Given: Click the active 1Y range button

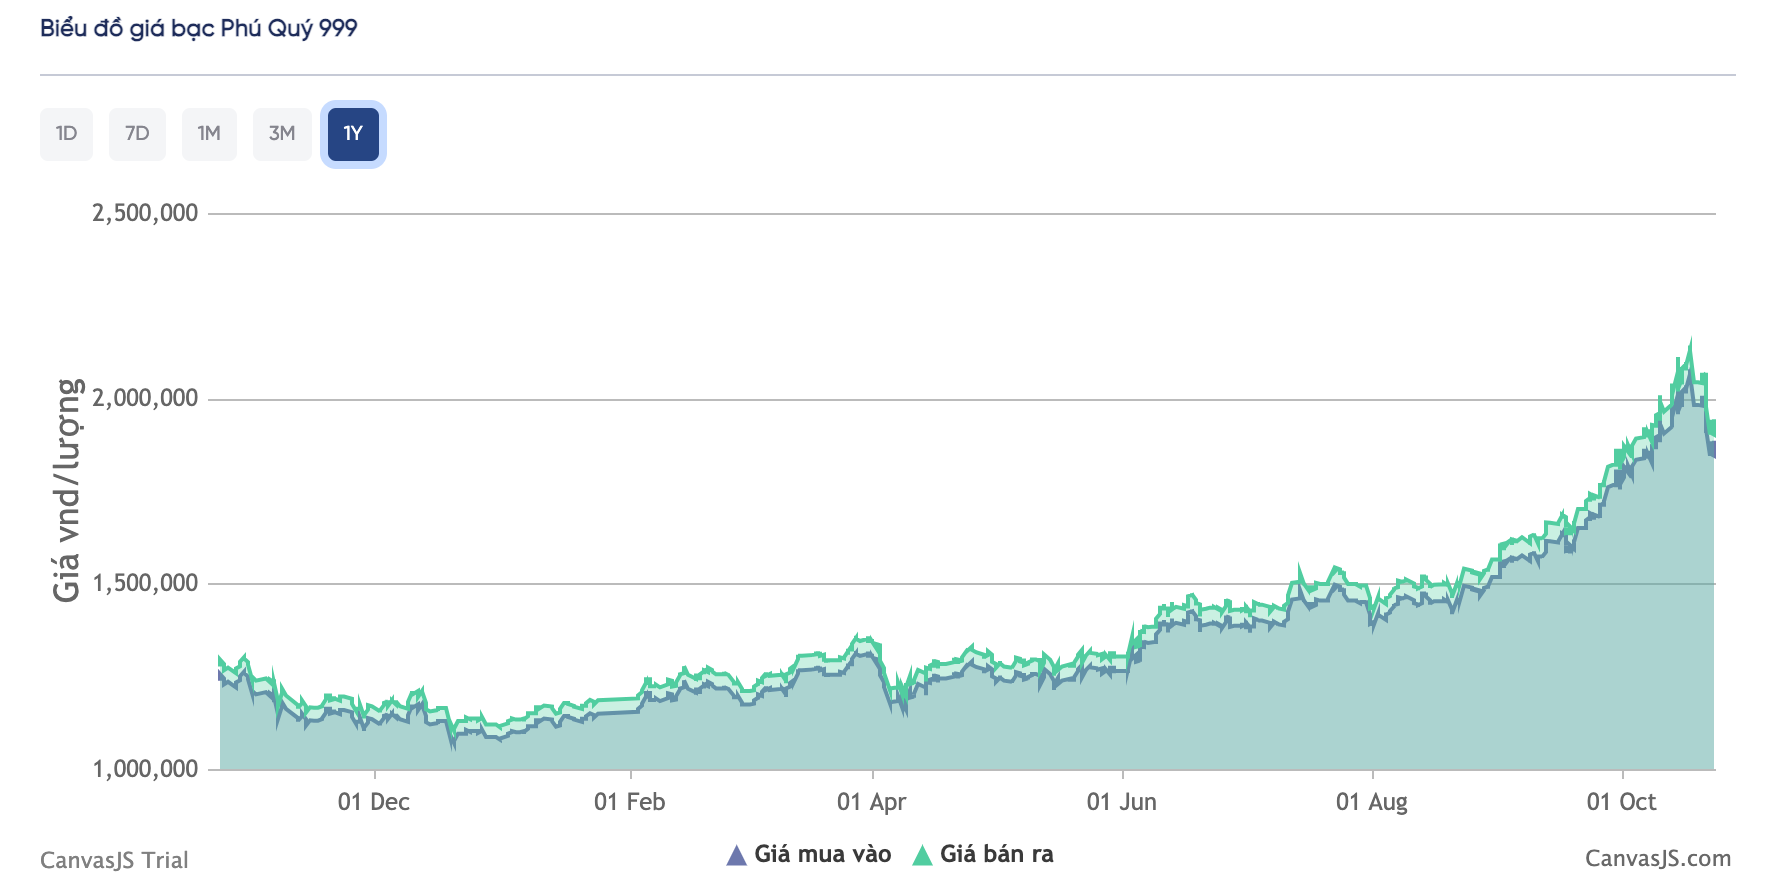Looking at the screenshot, I should click(353, 134).
